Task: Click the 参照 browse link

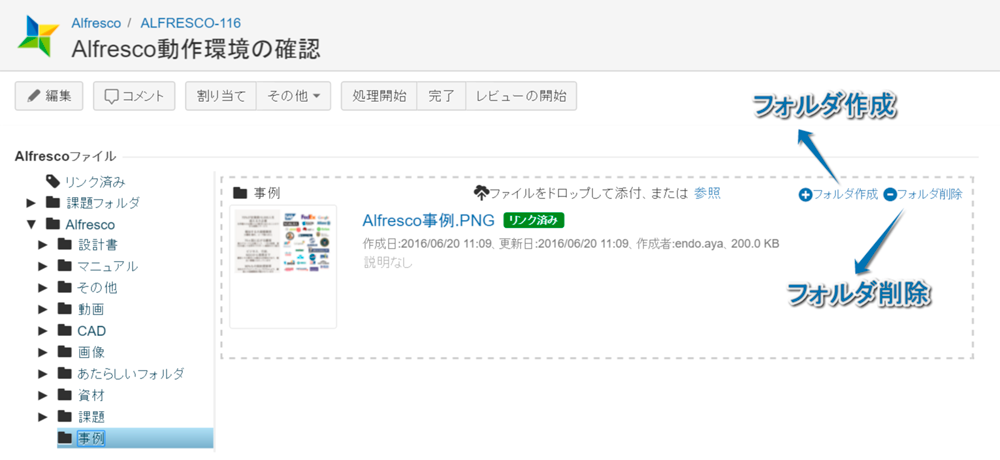Action: point(707,193)
